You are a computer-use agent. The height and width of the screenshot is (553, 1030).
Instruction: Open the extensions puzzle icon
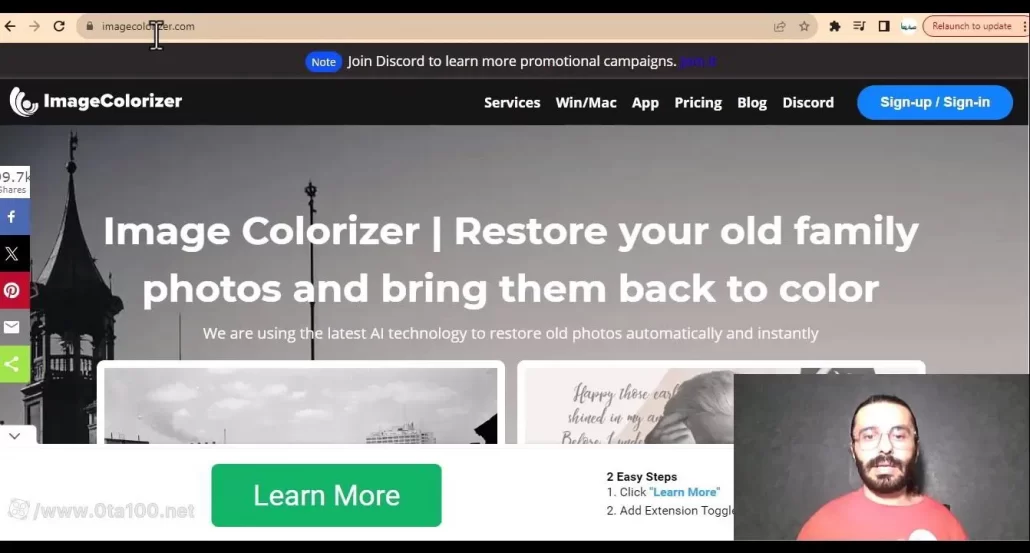point(834,26)
